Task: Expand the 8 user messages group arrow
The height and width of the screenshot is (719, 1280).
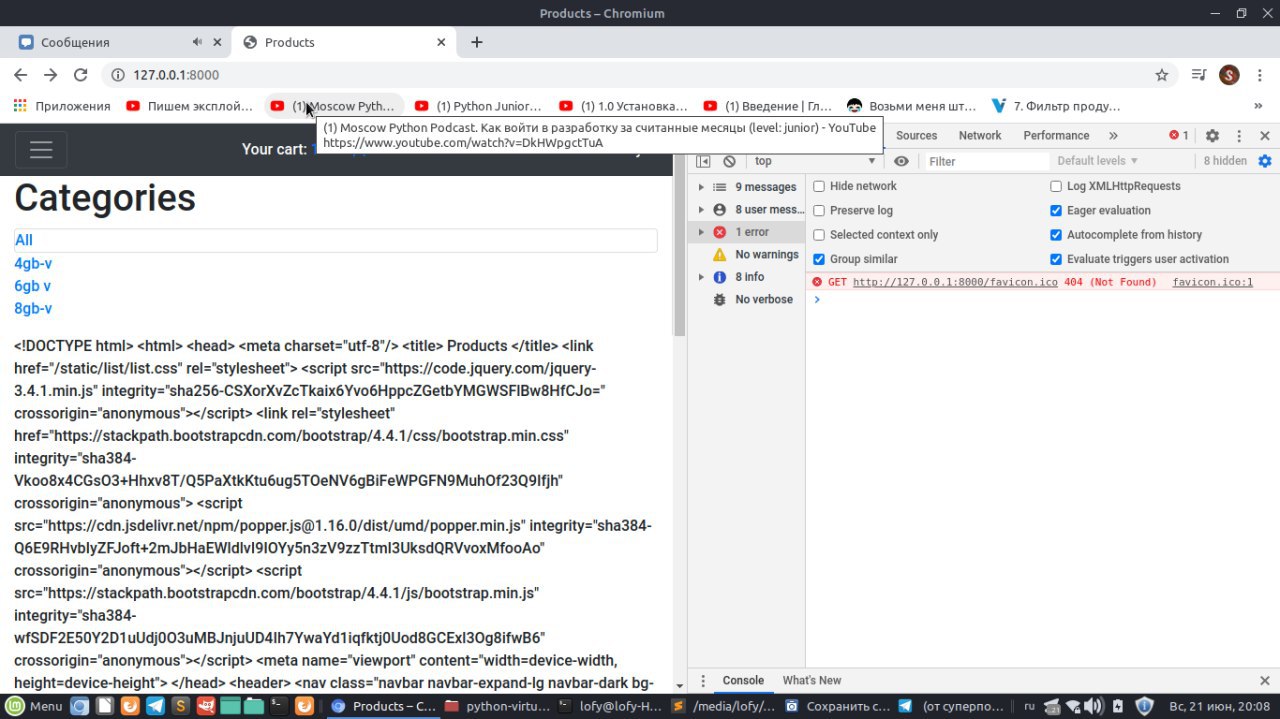Action: coord(701,210)
